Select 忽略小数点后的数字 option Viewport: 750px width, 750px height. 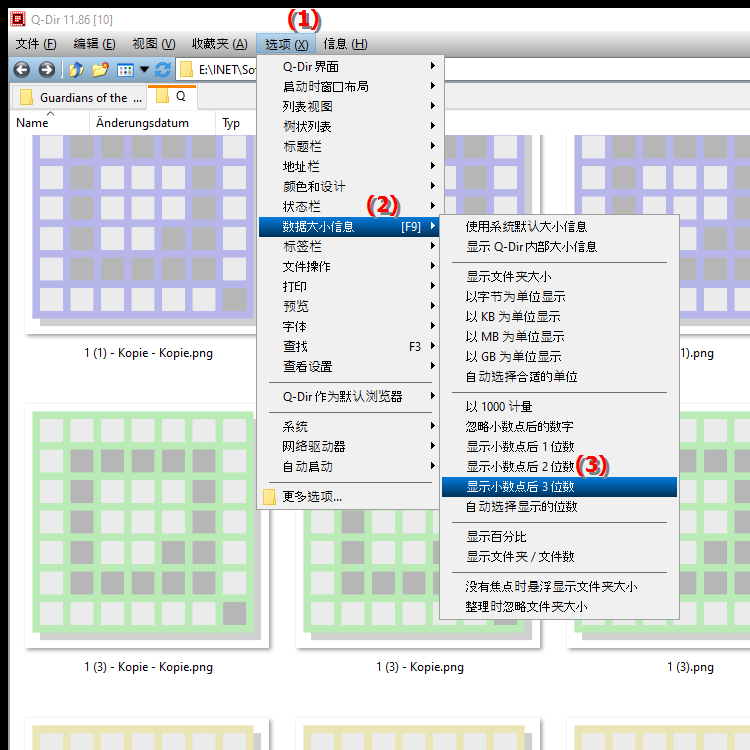559,427
